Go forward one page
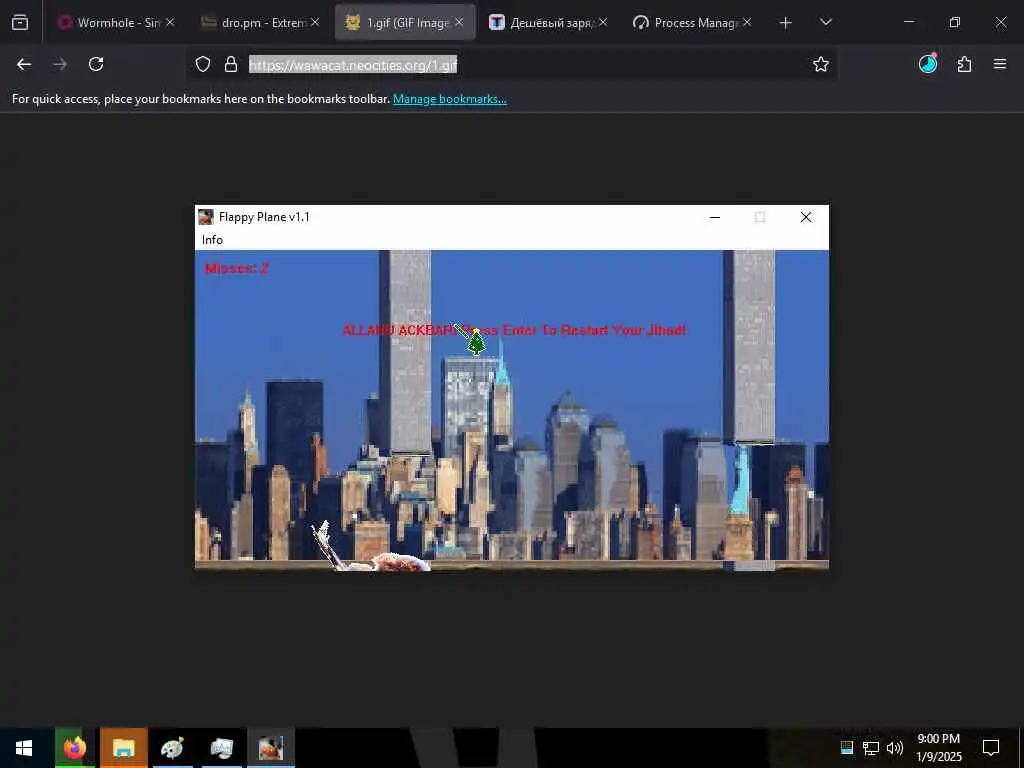The height and width of the screenshot is (768, 1024). coord(60,64)
